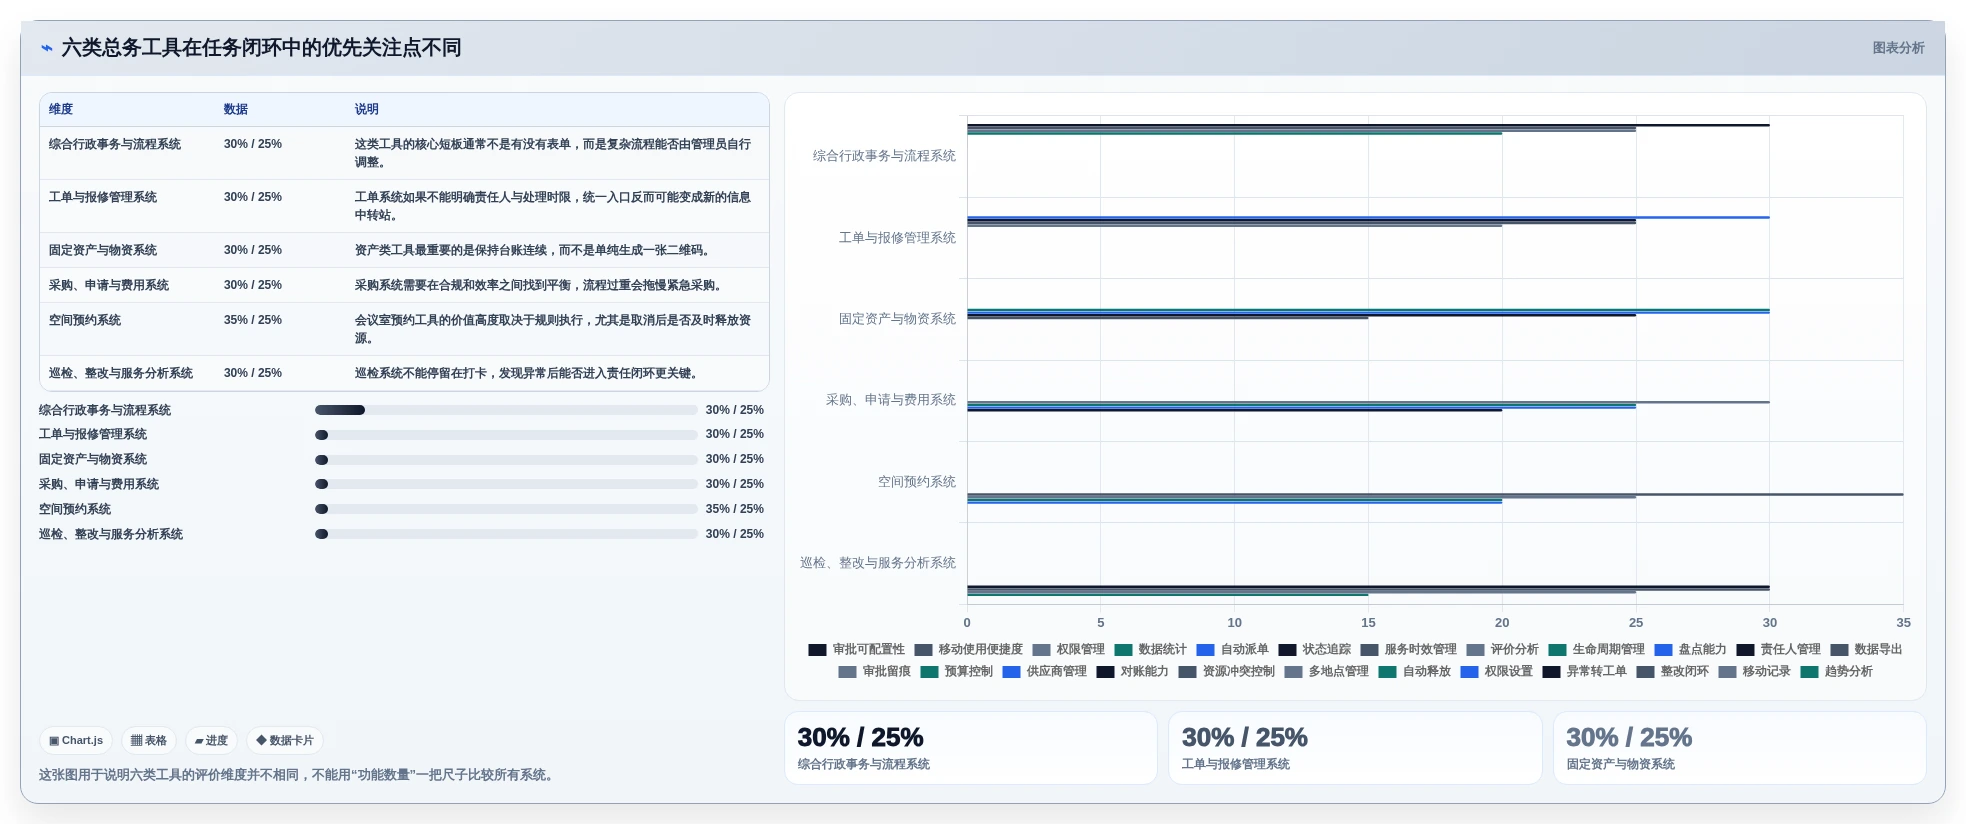Hide the 预算控制 dataset in the legend
Screen dimensions: 1966x824
(x=956, y=672)
